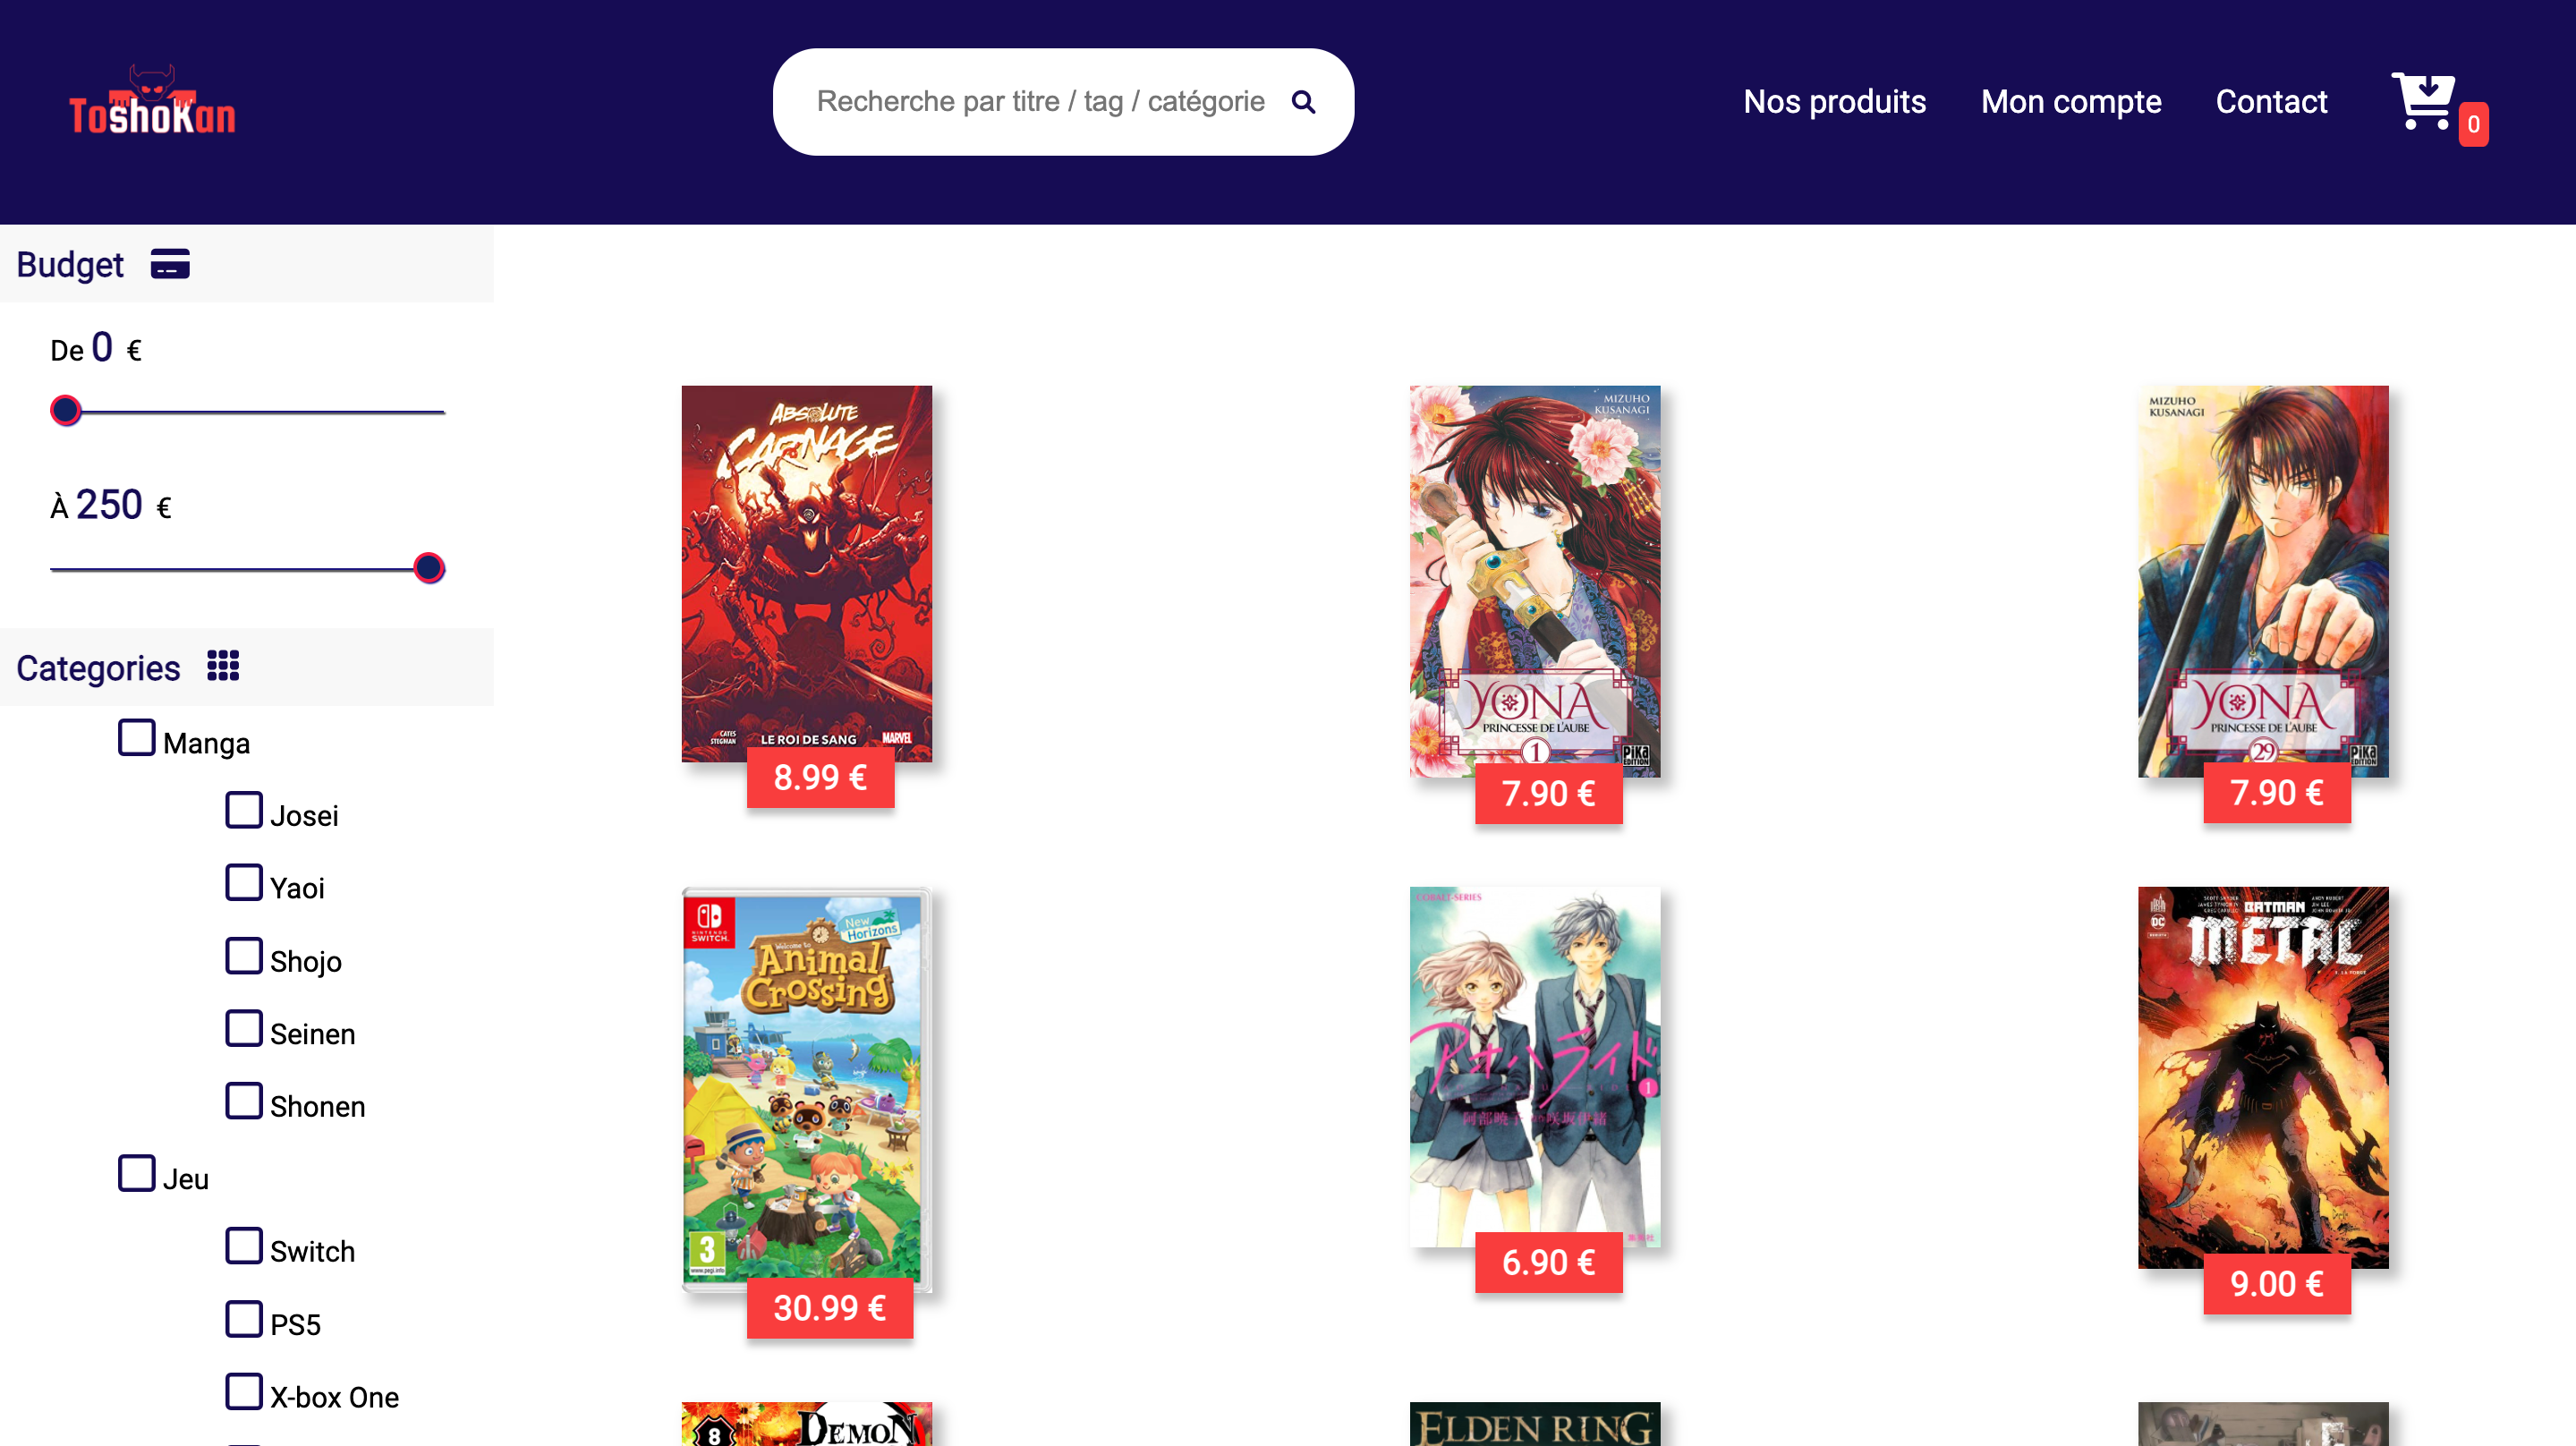Open the shopping cart icon
Image resolution: width=2576 pixels, height=1446 pixels.
point(2422,101)
